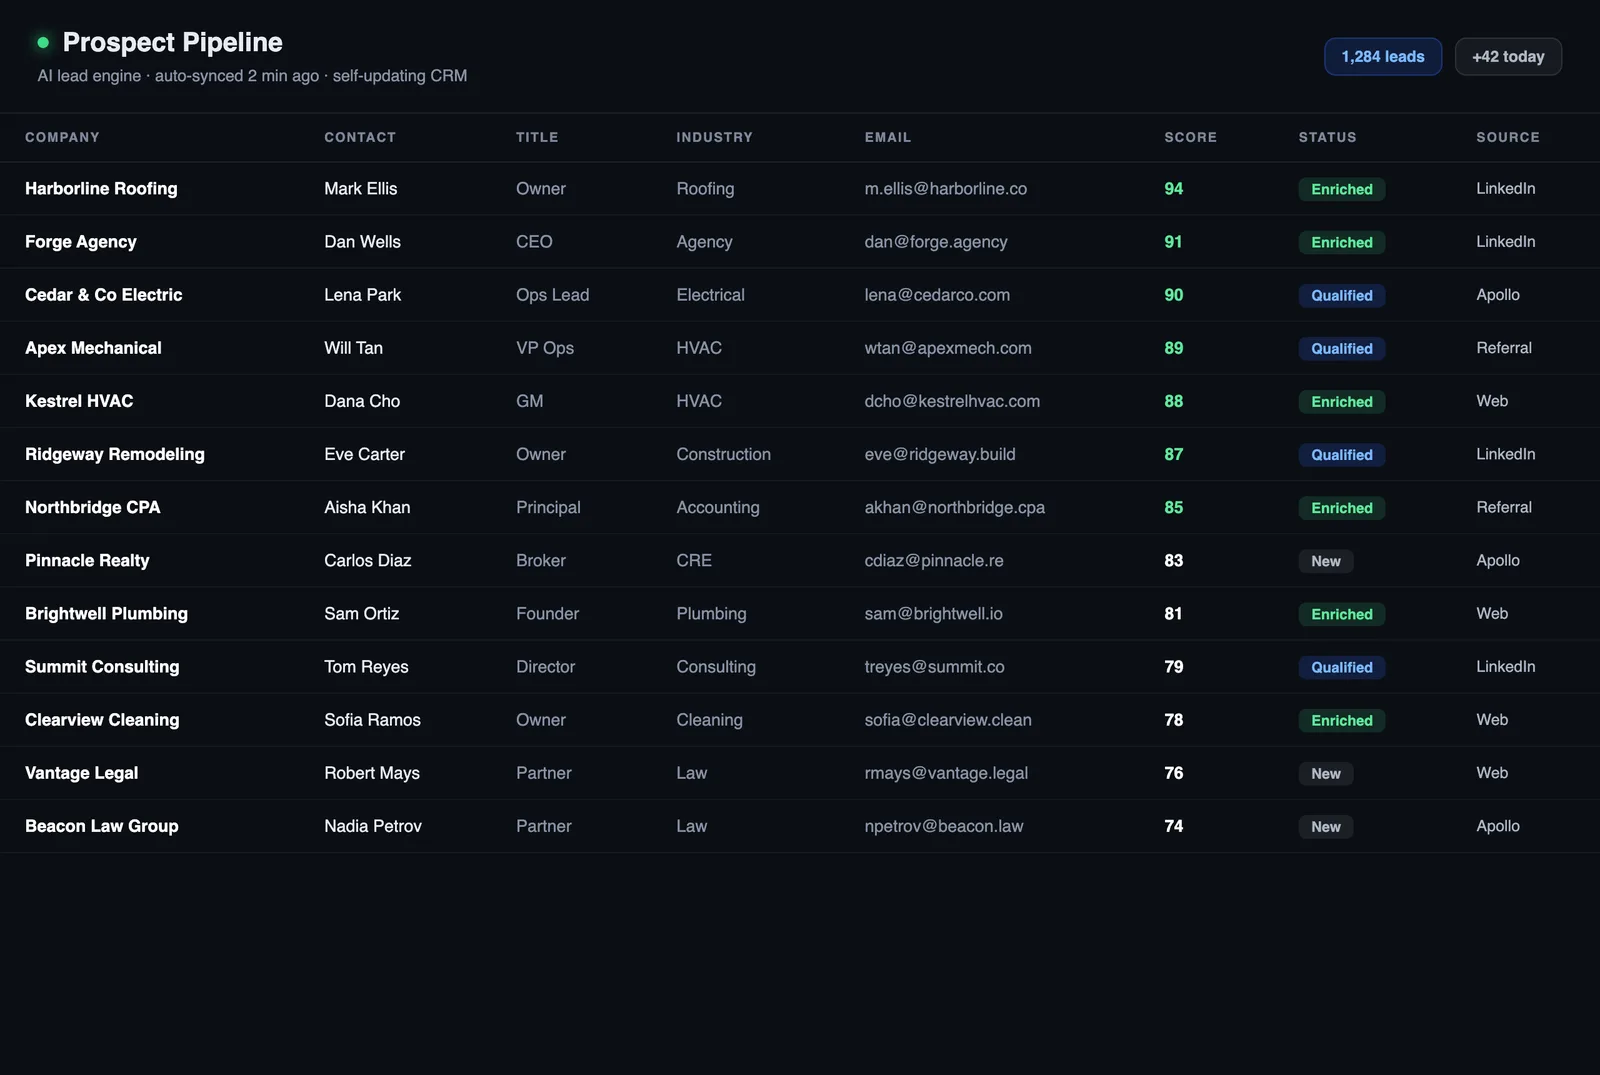The width and height of the screenshot is (1600, 1075).
Task: Click the Construction industry cell
Action: click(724, 454)
